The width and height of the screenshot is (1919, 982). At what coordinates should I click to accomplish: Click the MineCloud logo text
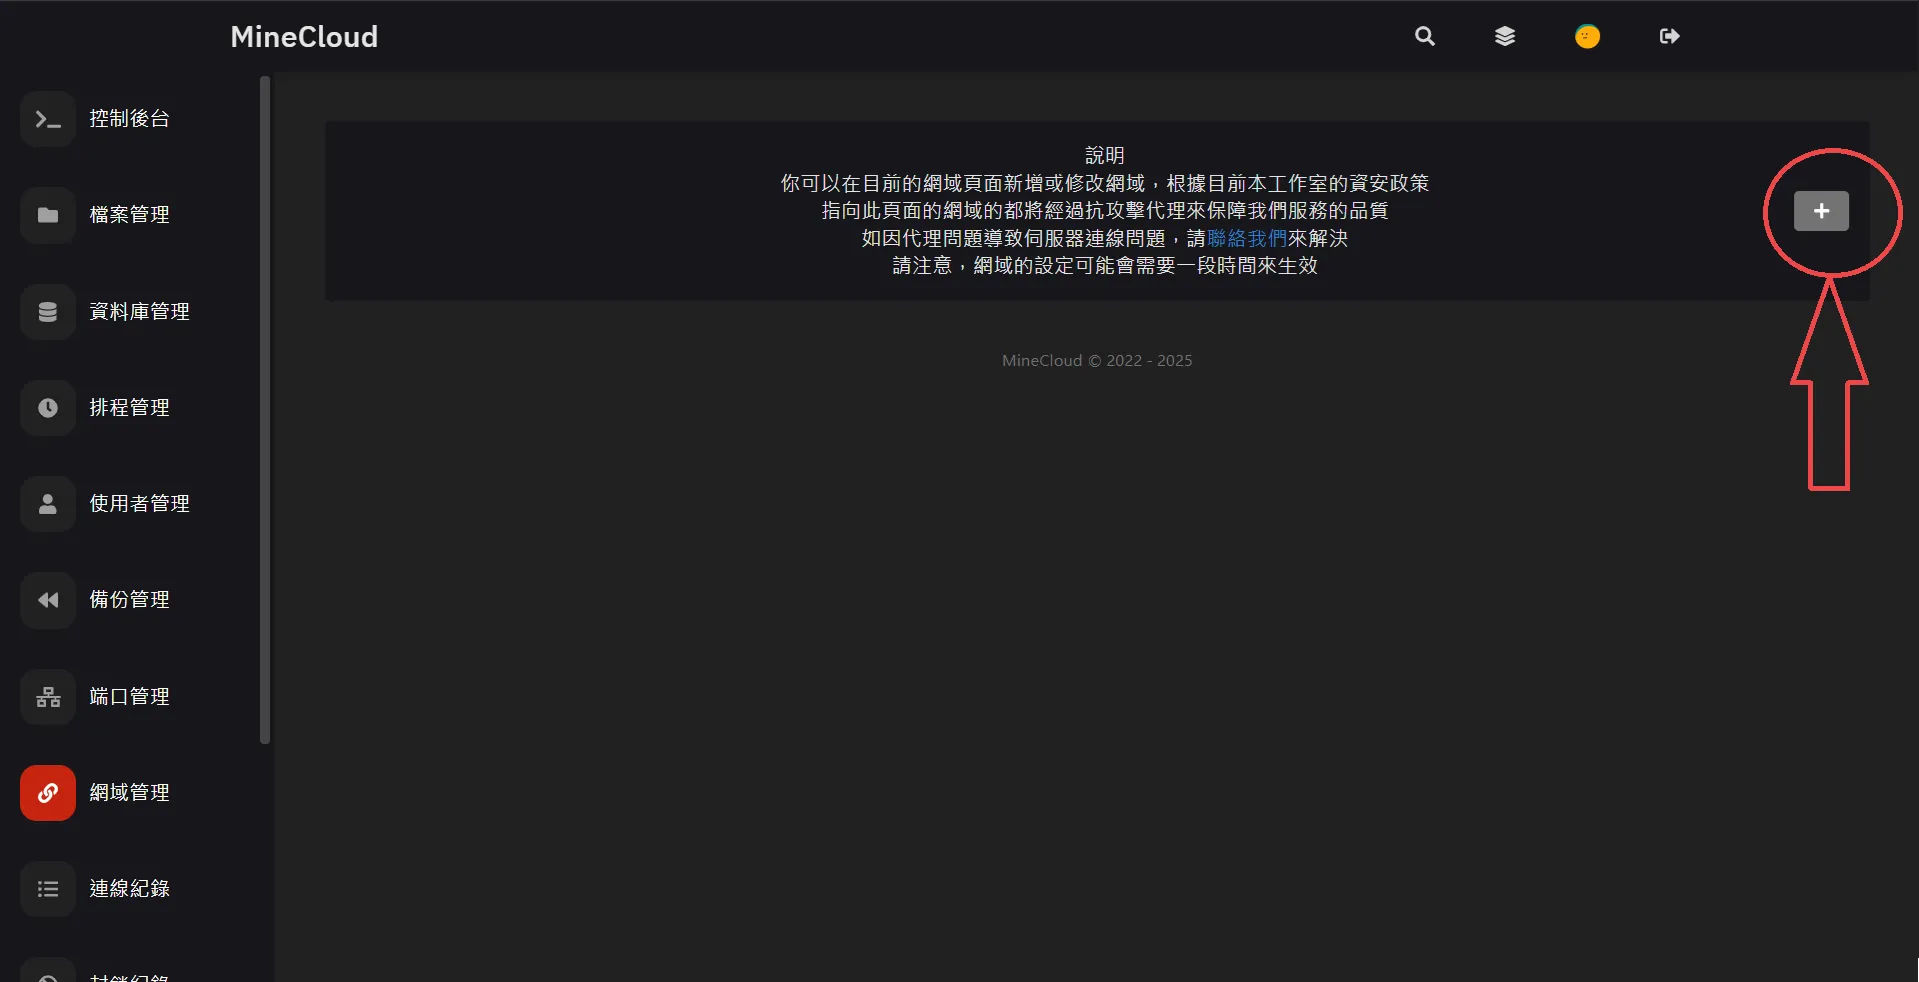(304, 37)
